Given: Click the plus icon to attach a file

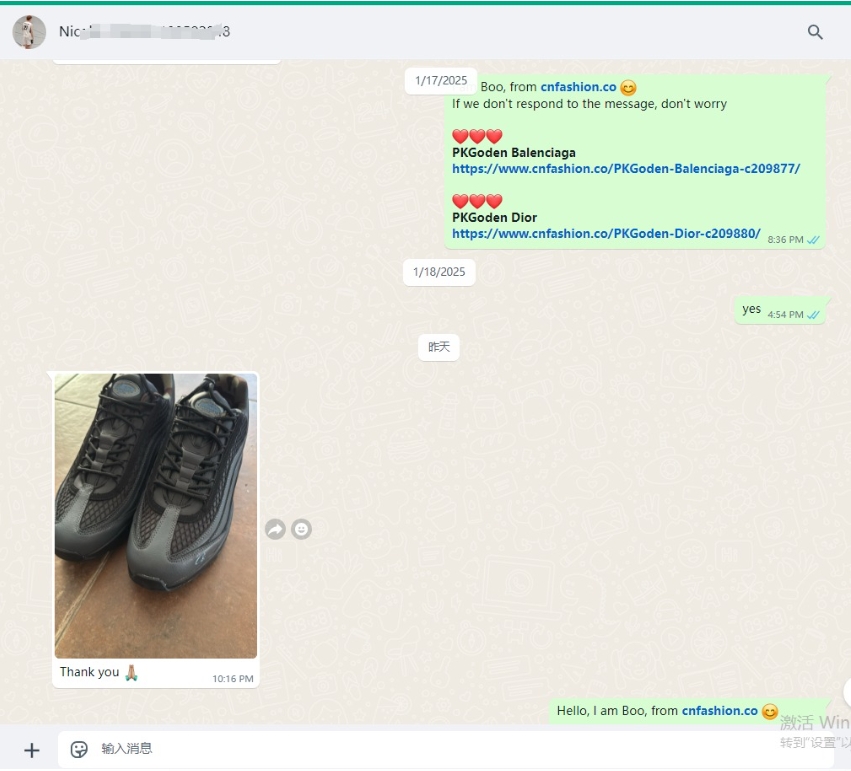Looking at the screenshot, I should click(x=31, y=749).
